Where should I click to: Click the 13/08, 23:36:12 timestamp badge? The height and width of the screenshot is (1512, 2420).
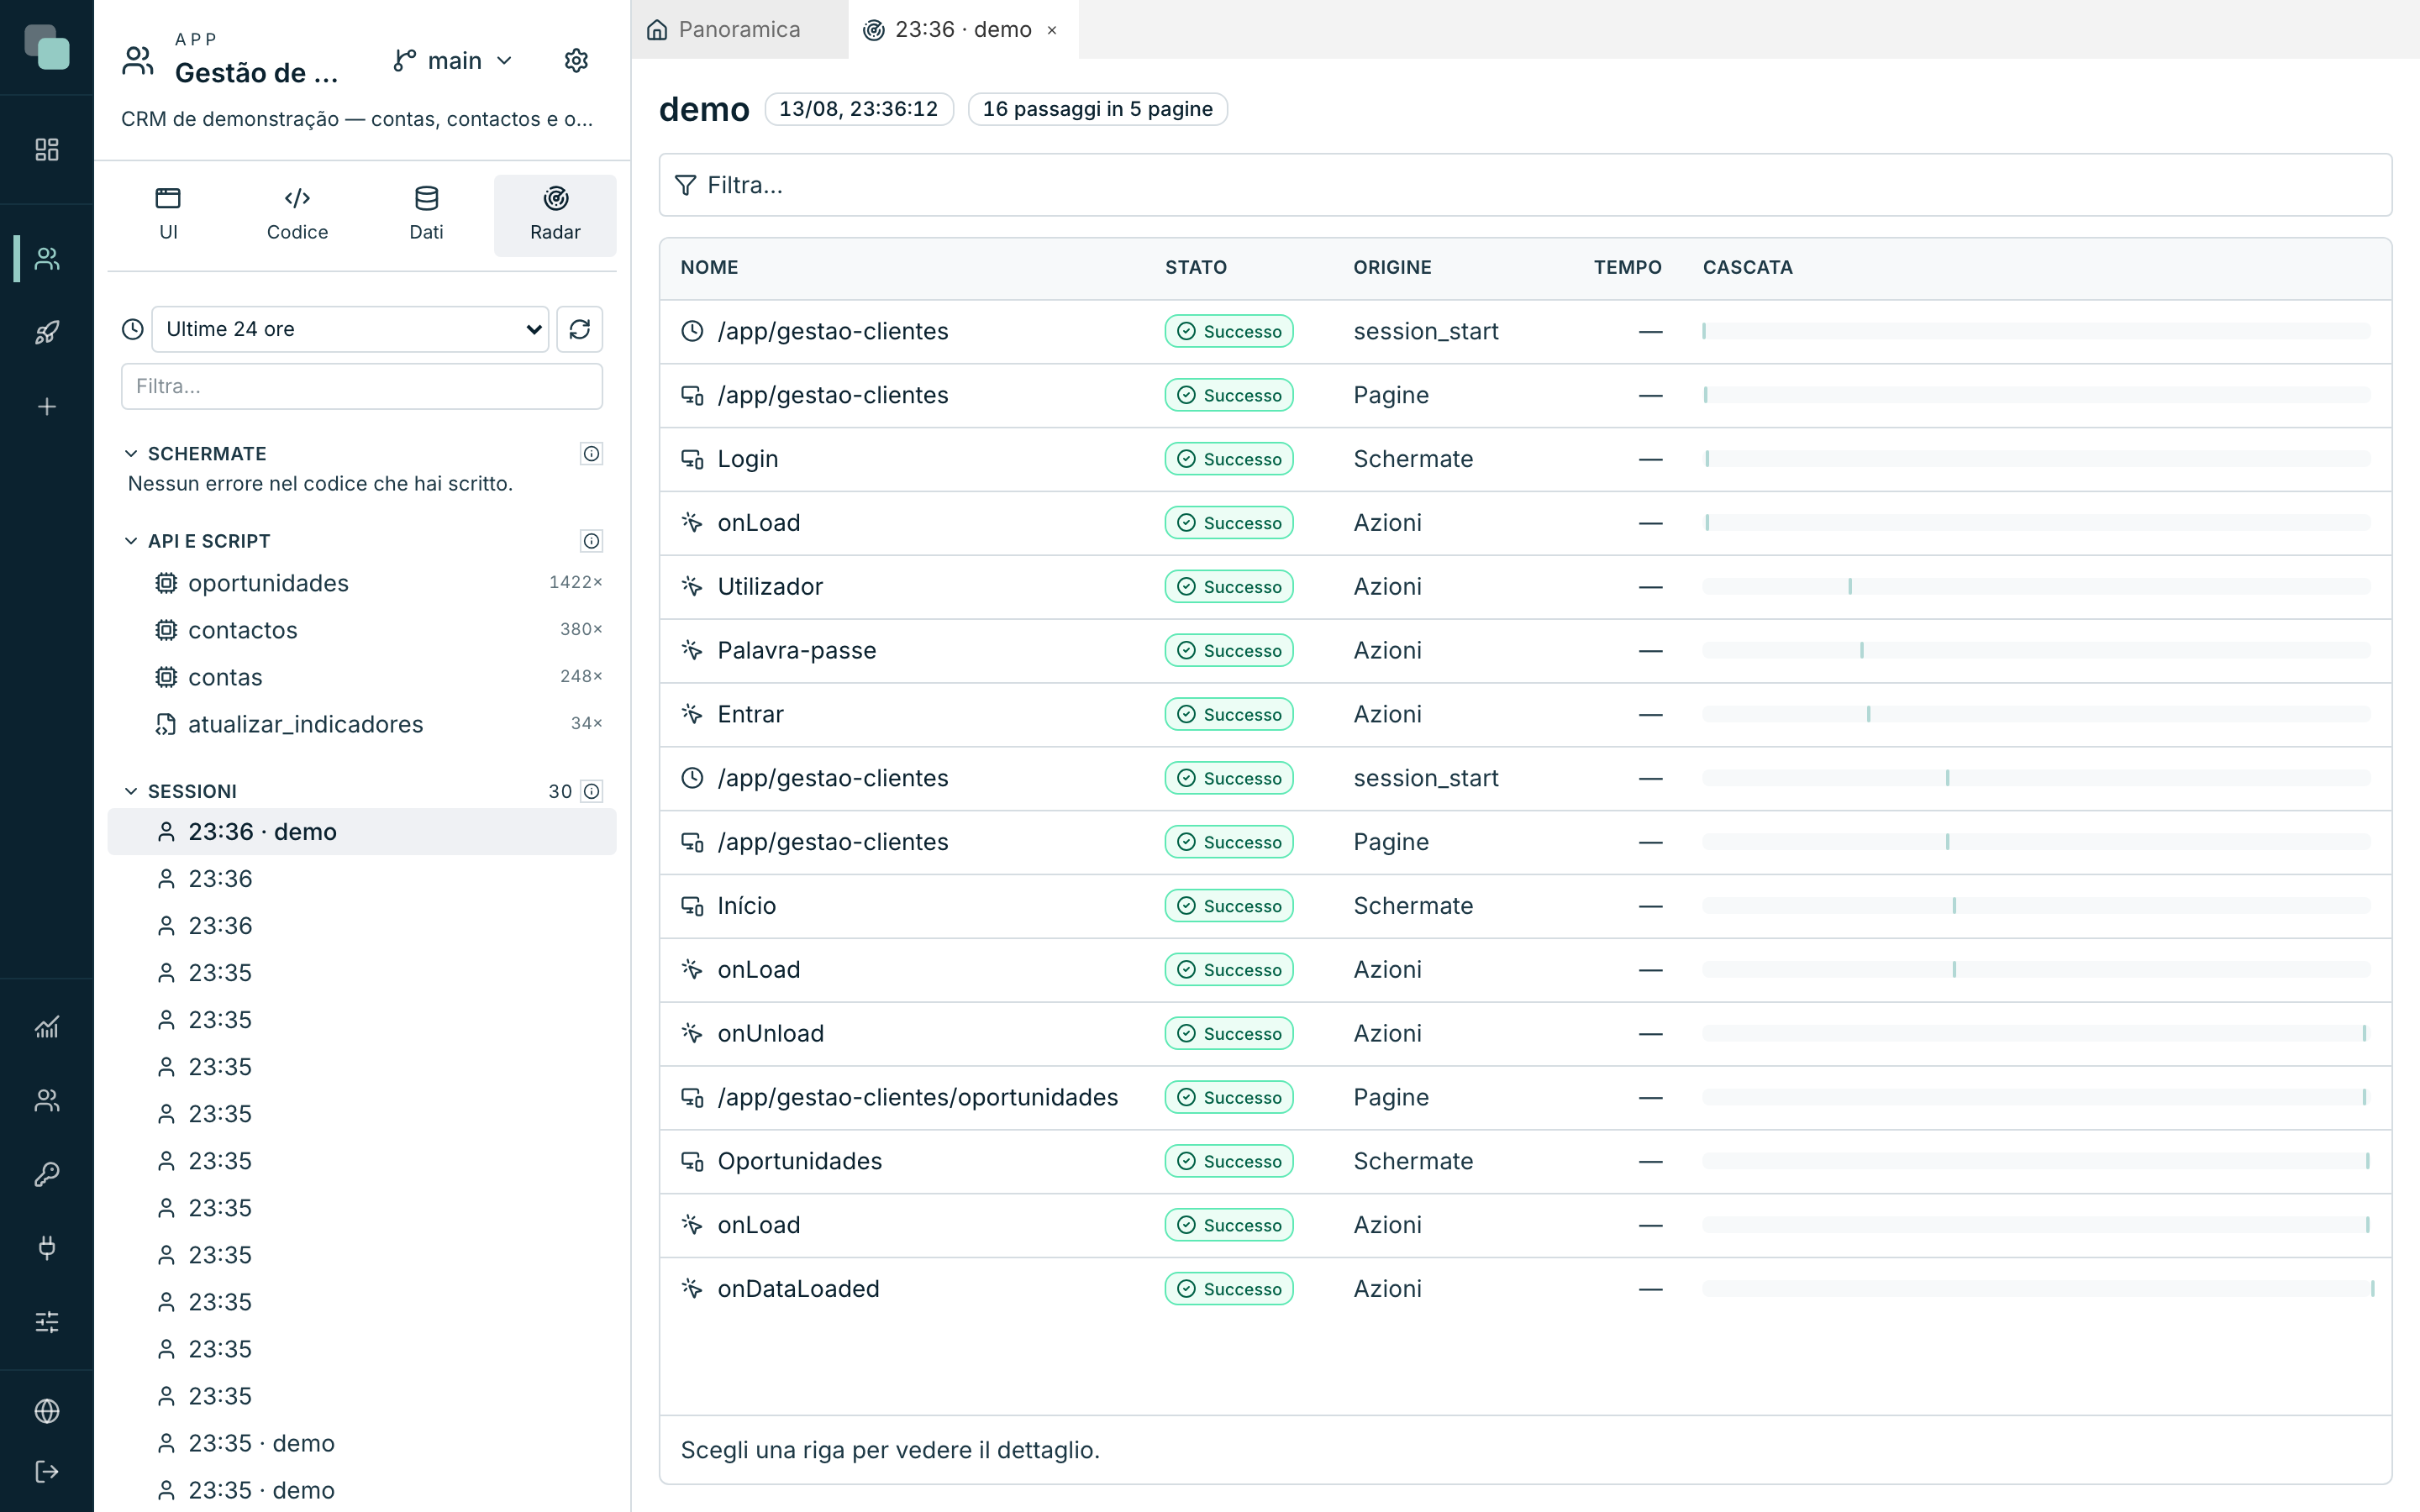[x=858, y=109]
